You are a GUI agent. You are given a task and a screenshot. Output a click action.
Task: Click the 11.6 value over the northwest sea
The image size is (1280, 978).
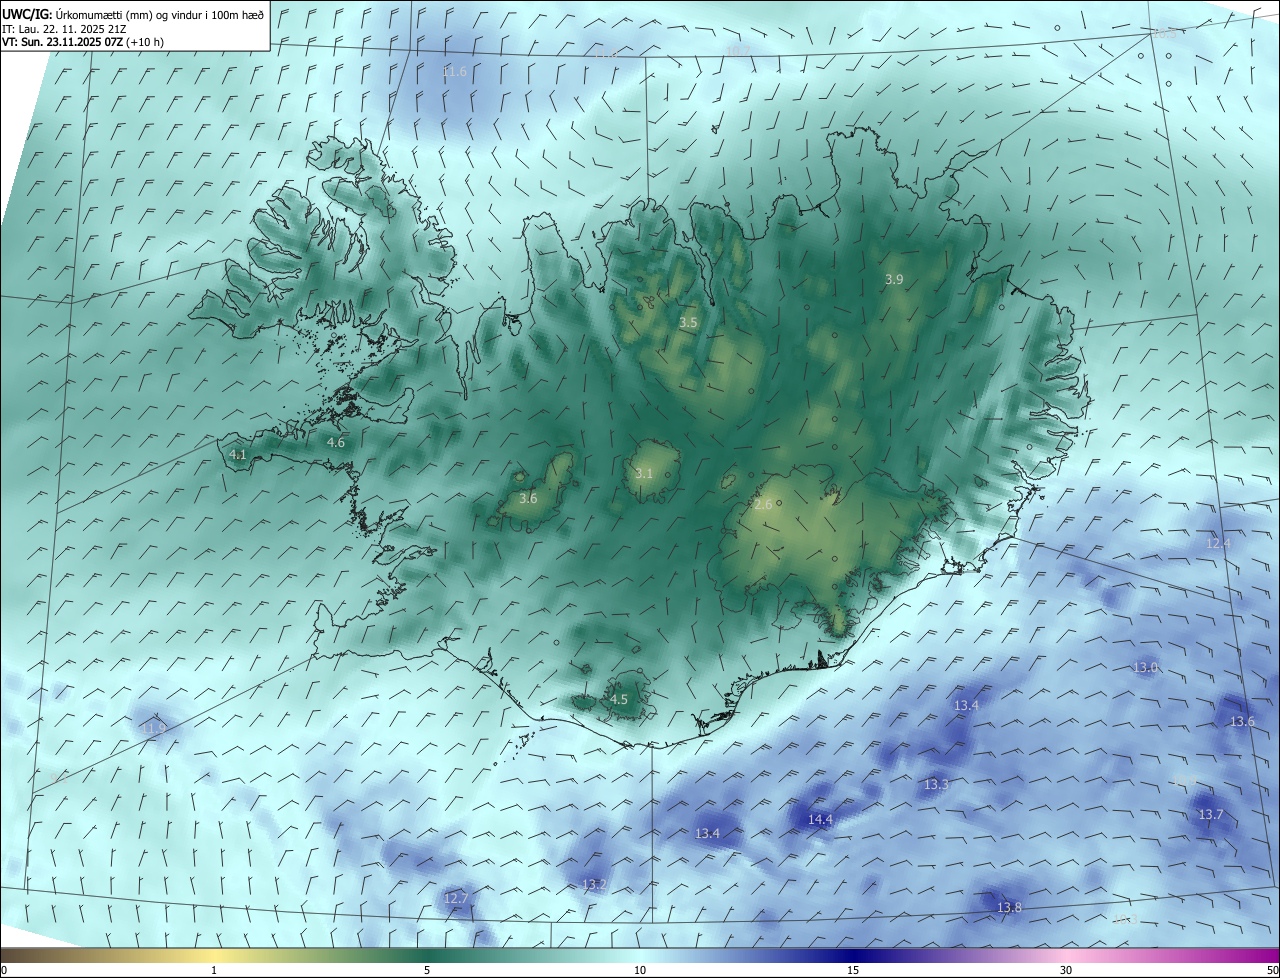click(x=455, y=72)
